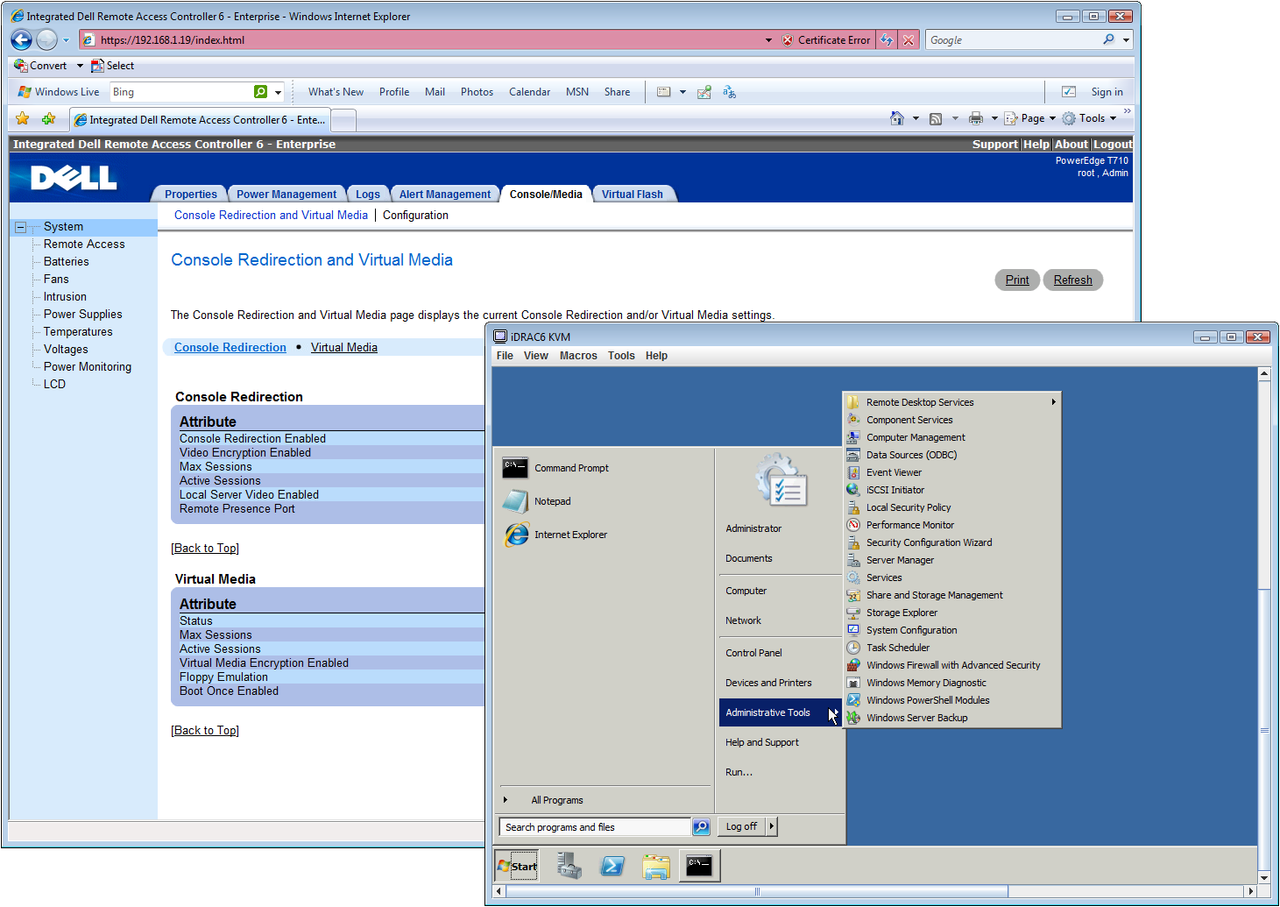
Task: Open iSCSI Initiator tool
Action: point(895,490)
